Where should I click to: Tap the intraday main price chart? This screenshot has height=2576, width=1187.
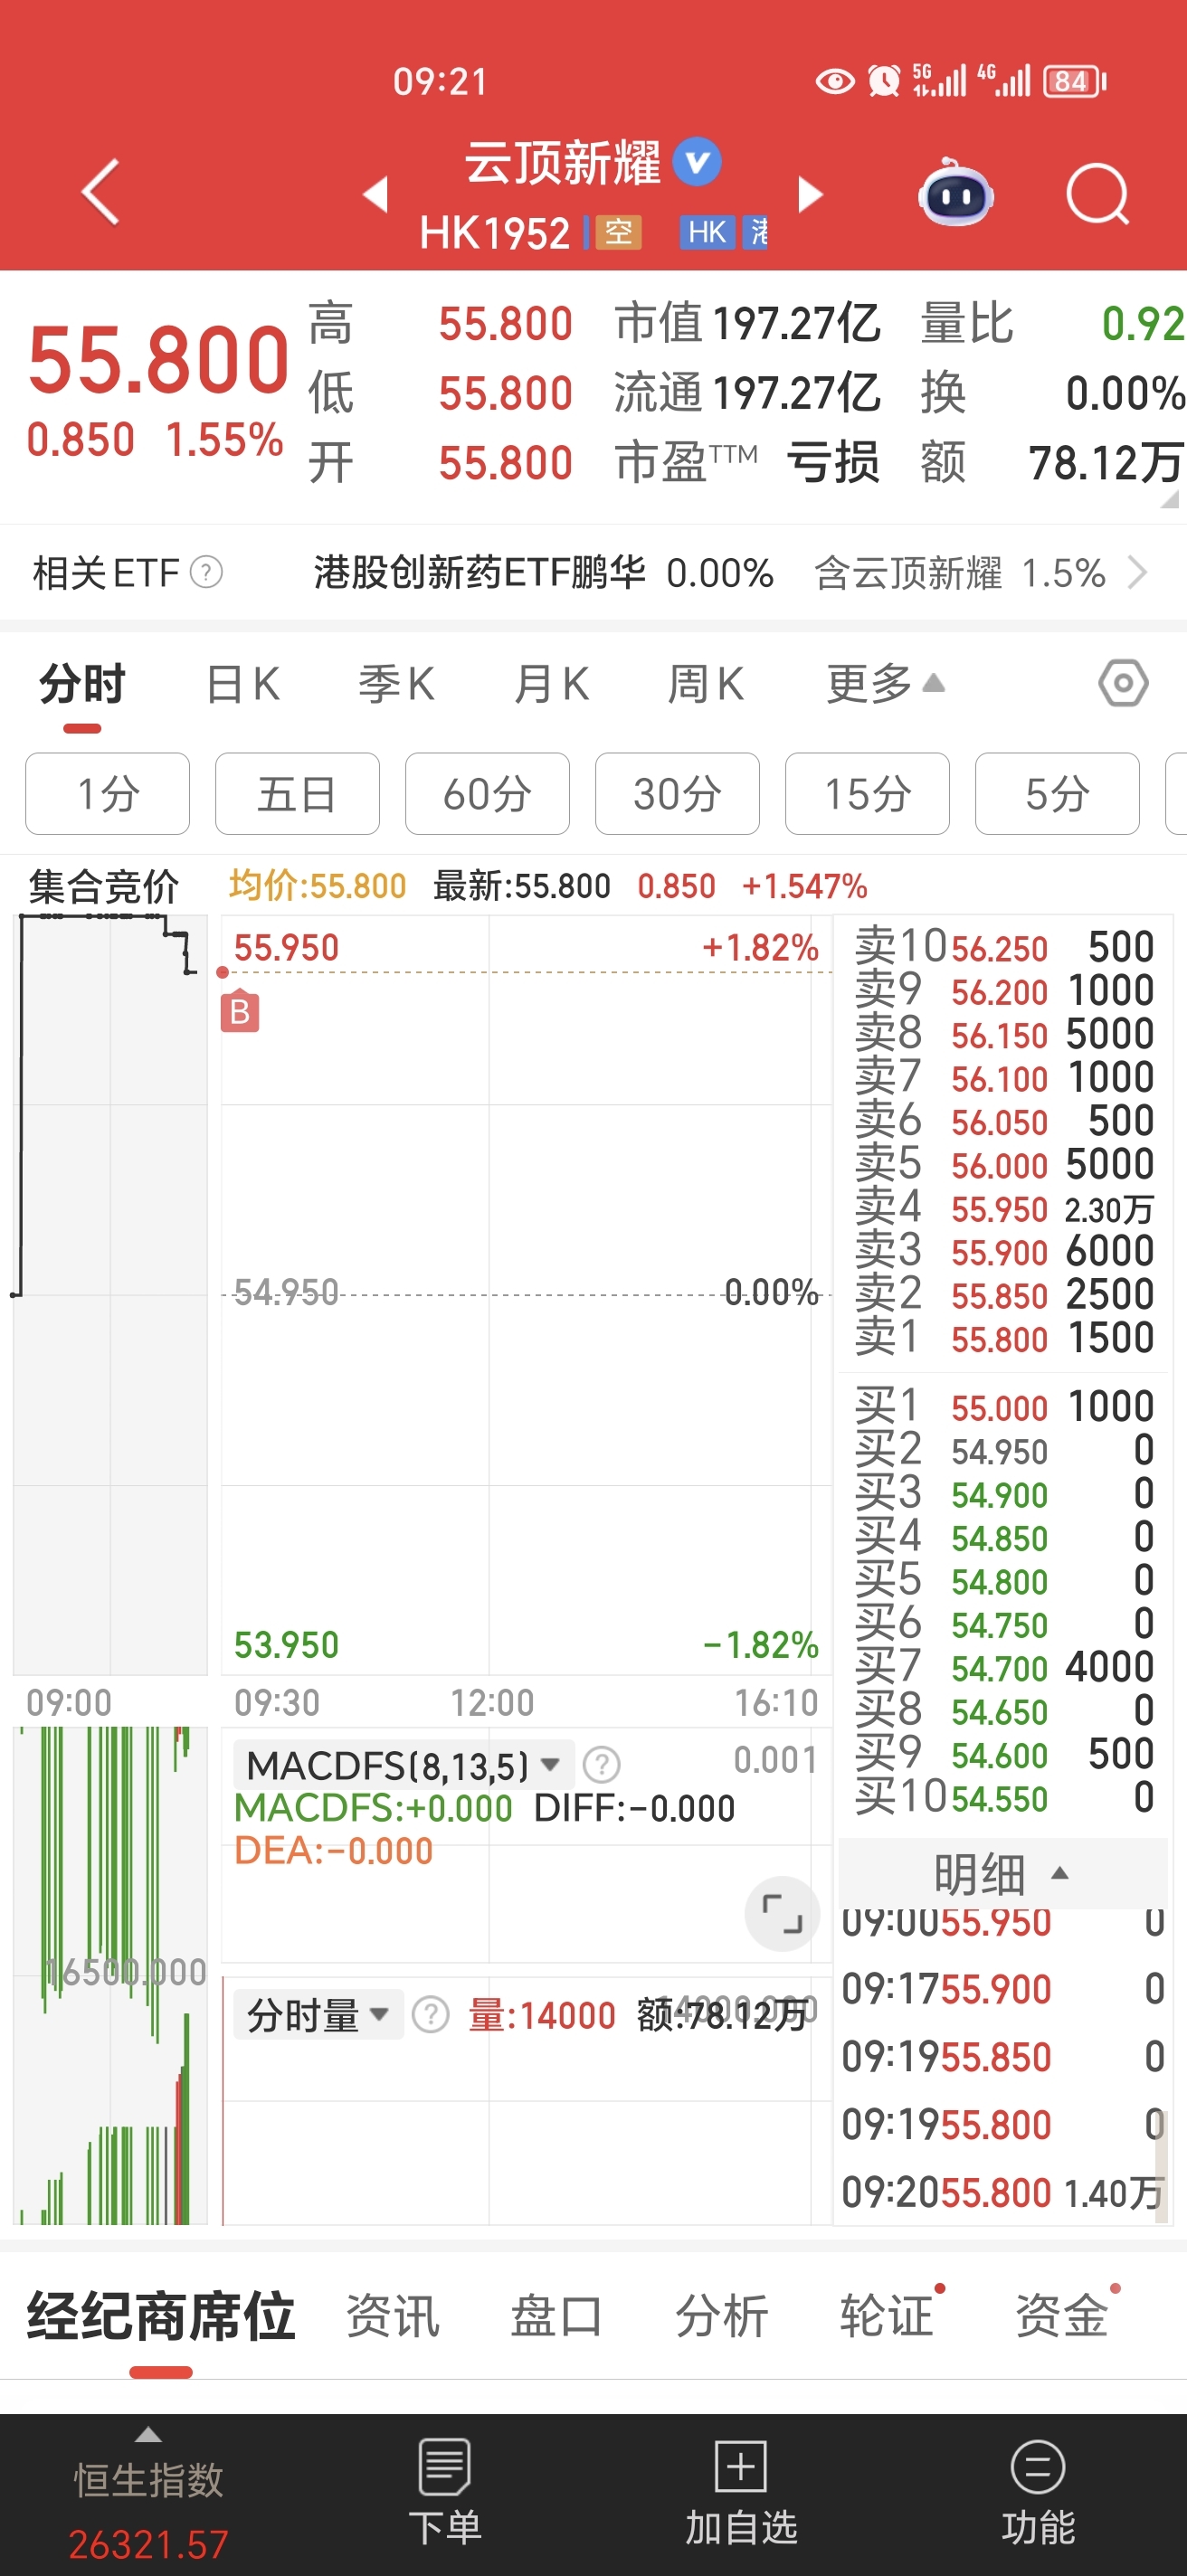(x=526, y=1295)
